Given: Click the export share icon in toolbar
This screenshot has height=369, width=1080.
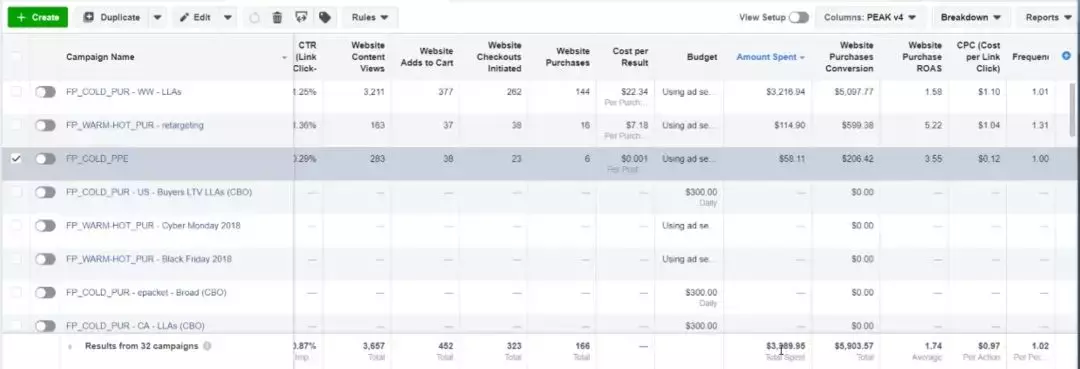Looking at the screenshot, I should tap(300, 17).
